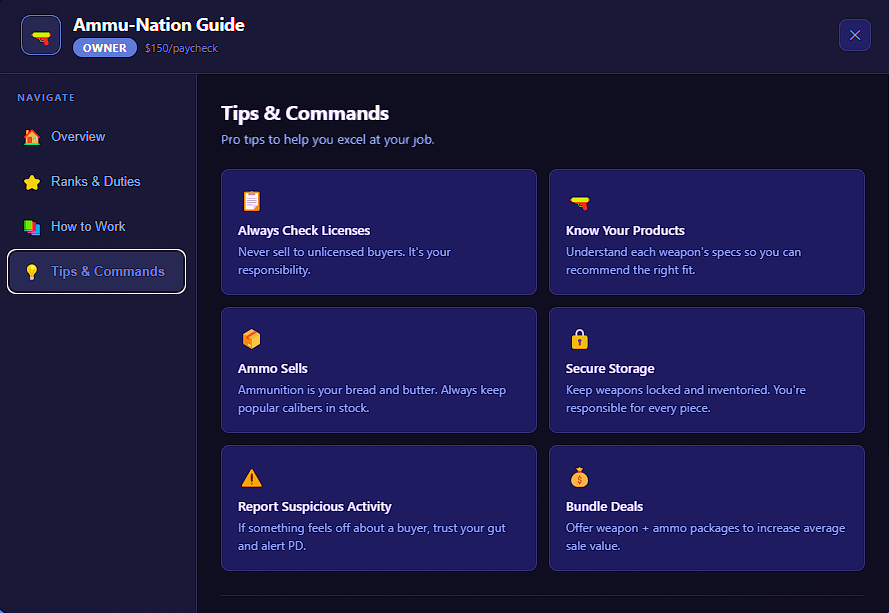
Task: Click the Ammo Sells card title
Action: point(273,369)
